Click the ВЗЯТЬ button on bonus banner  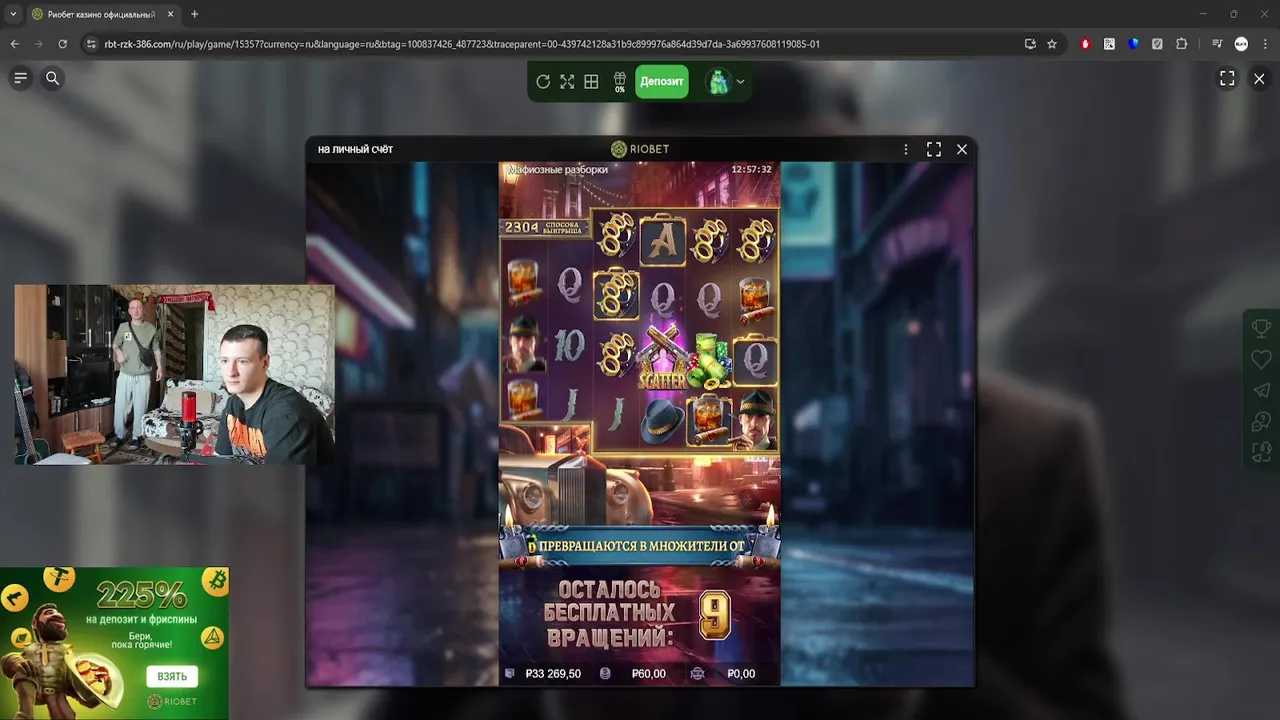point(172,676)
